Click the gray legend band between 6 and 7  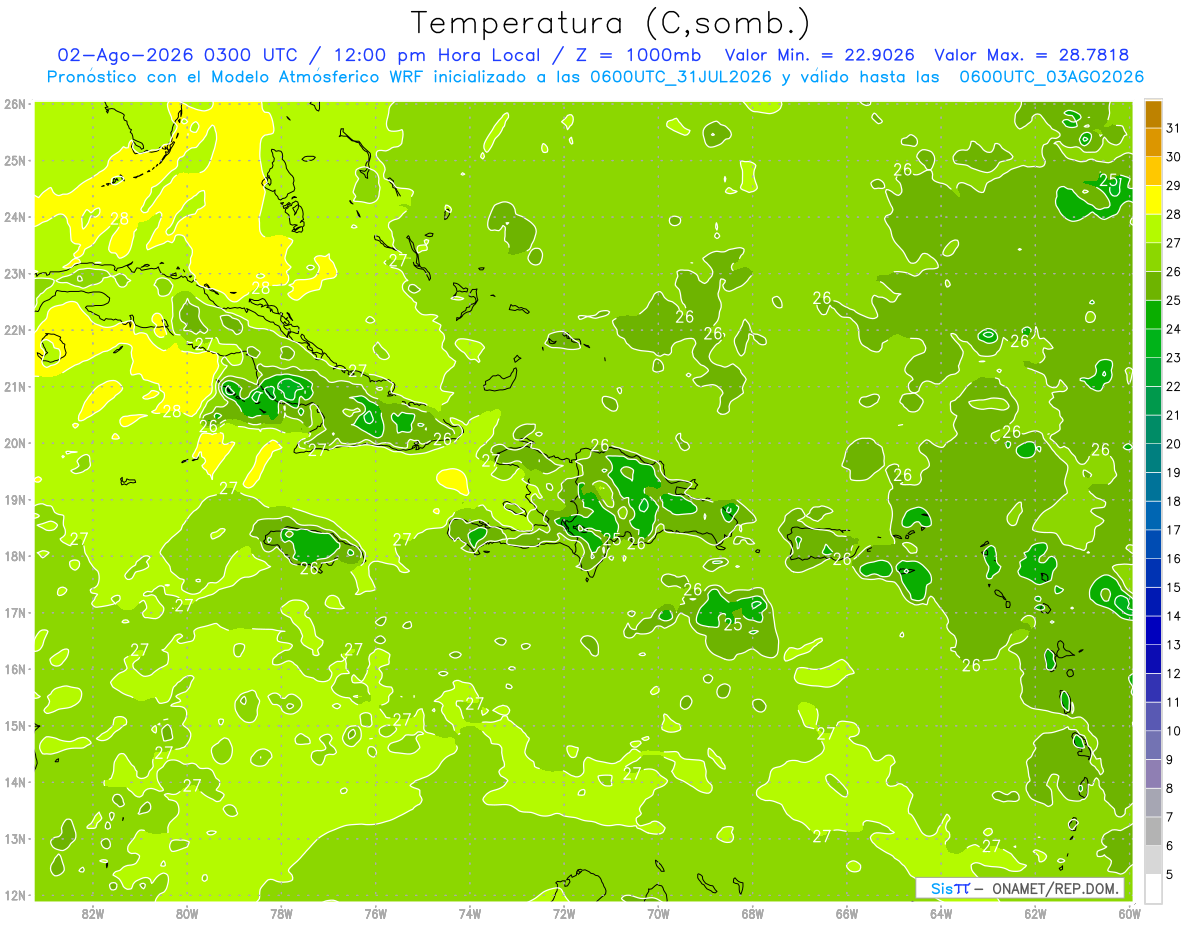click(1153, 830)
